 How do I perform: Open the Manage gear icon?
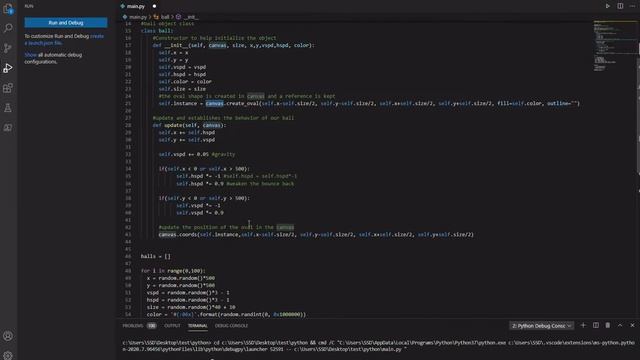point(8,356)
